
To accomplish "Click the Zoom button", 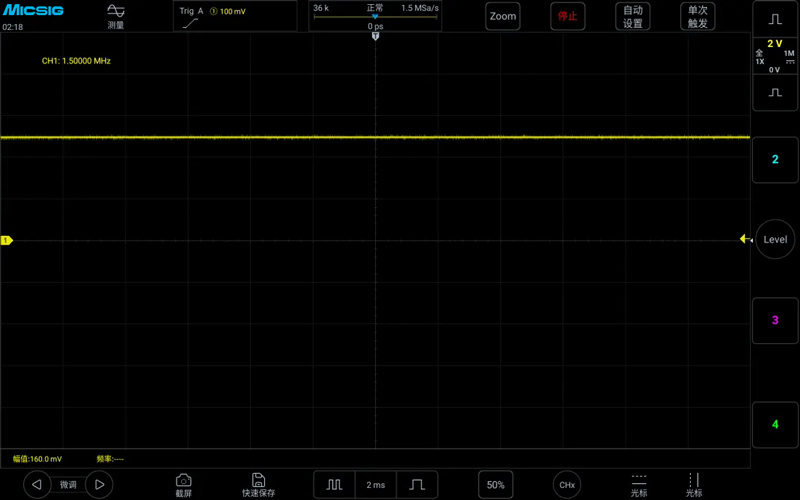I will 503,16.
